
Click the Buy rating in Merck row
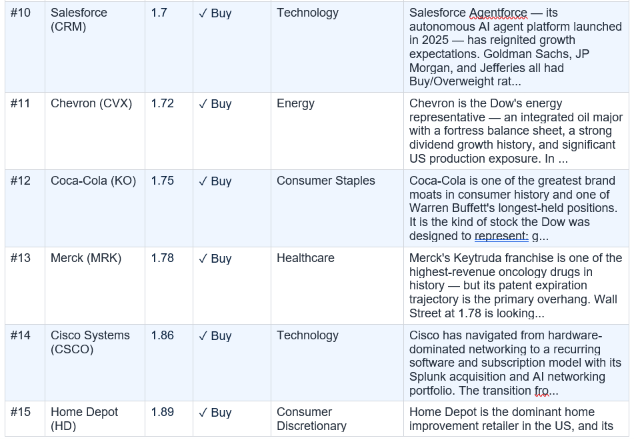(x=215, y=258)
